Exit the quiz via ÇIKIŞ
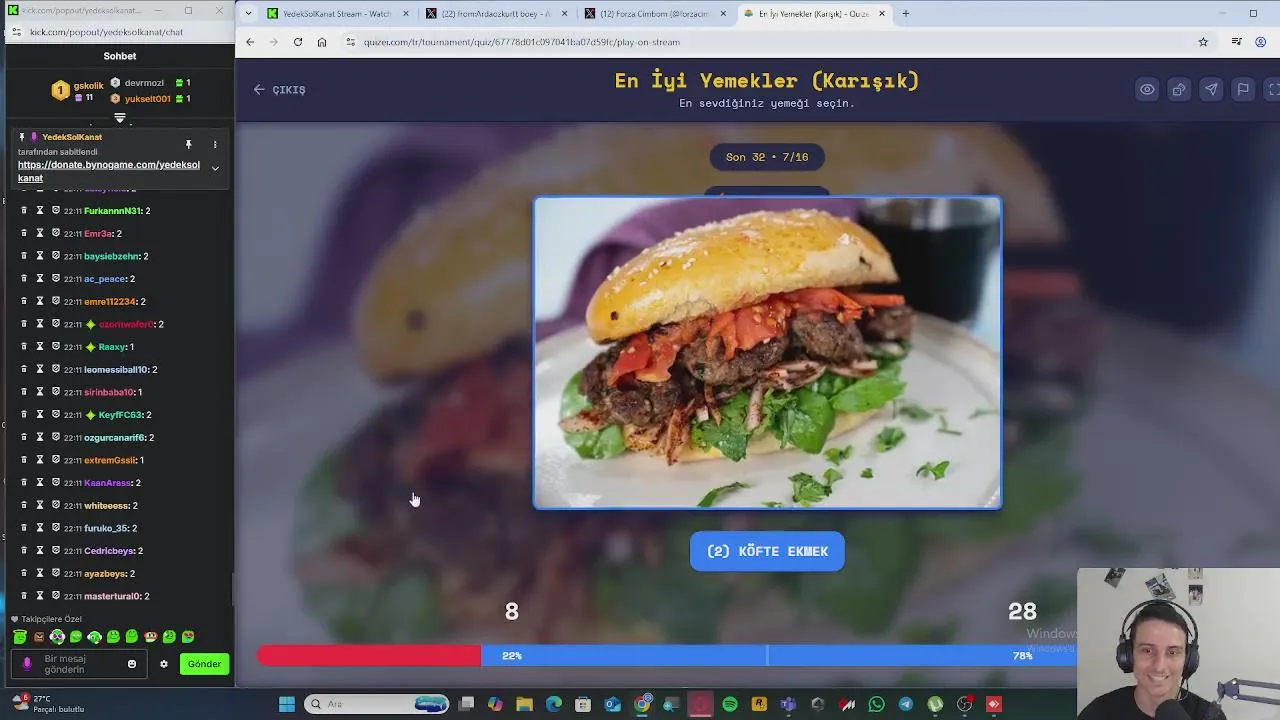This screenshot has height=720, width=1280. click(x=279, y=89)
